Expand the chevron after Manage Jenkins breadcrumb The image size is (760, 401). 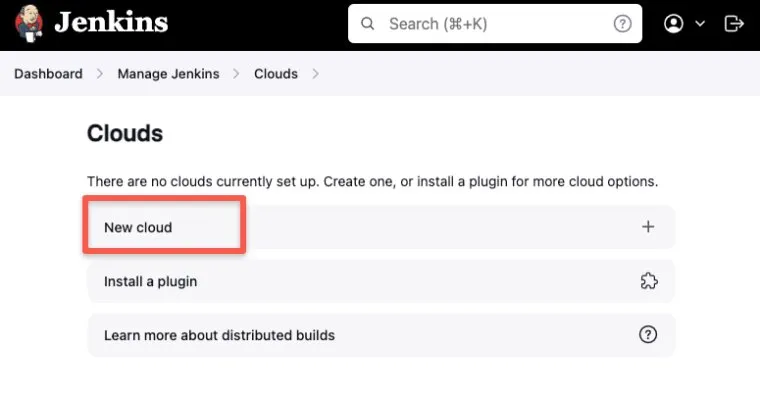click(236, 74)
